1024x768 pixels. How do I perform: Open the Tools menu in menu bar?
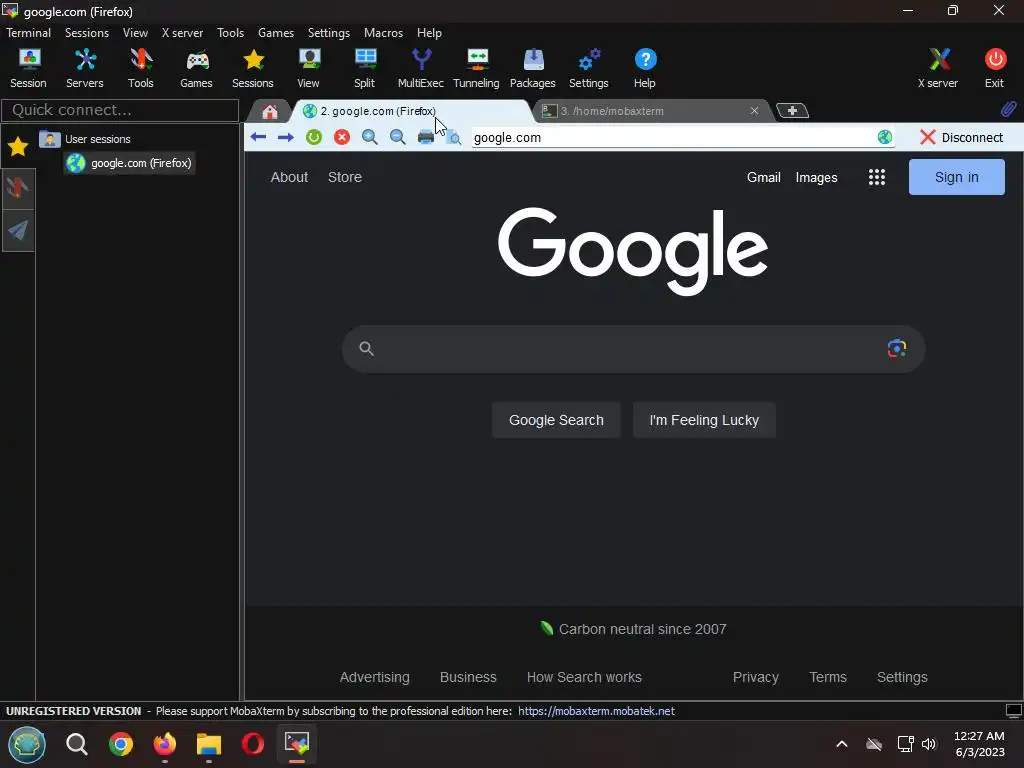click(231, 33)
